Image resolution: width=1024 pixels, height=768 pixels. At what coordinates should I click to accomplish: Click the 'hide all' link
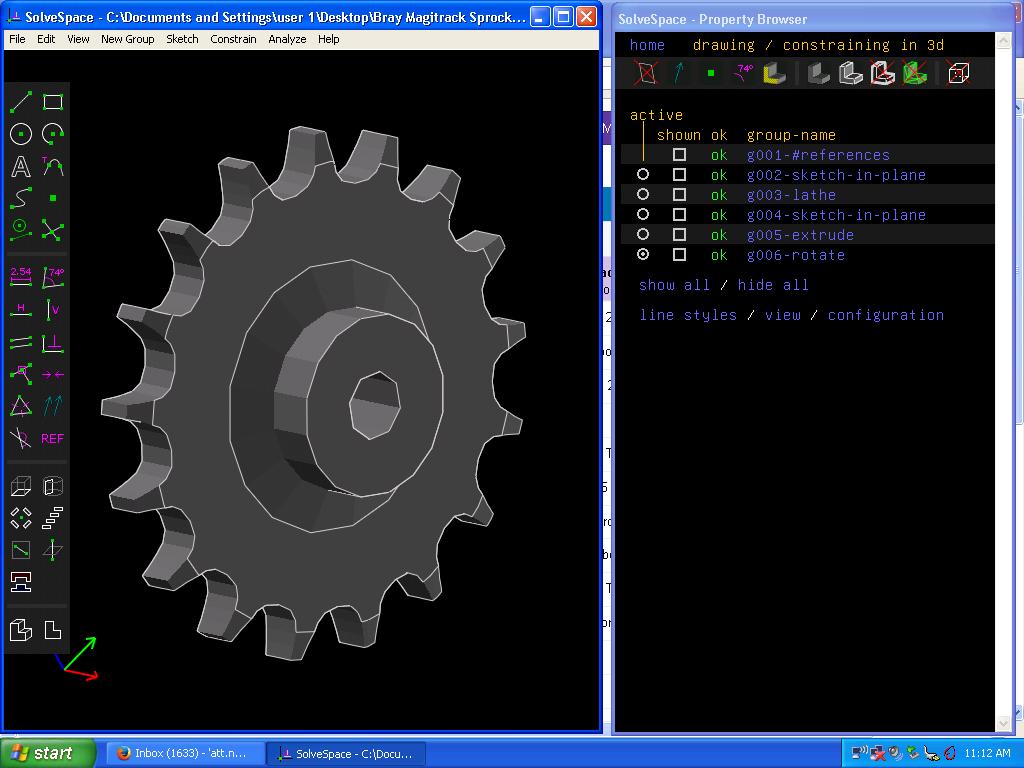(773, 285)
